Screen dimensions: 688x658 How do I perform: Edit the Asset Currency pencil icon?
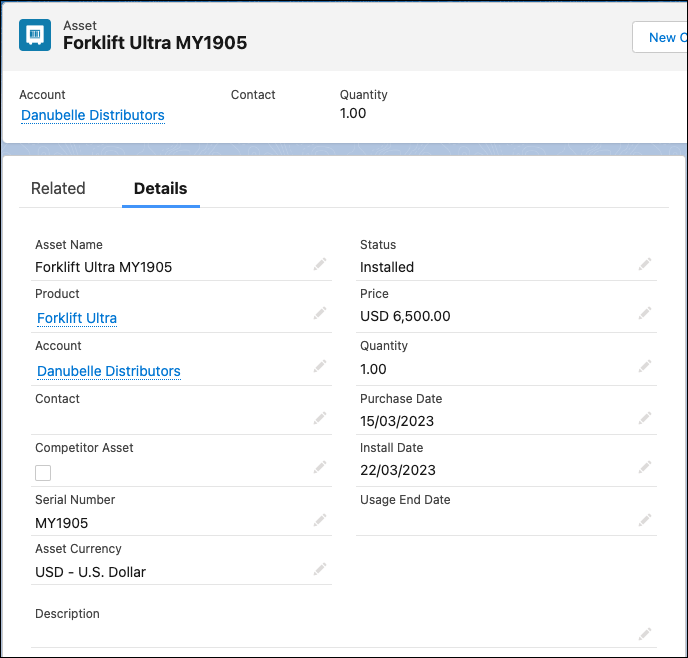tap(320, 569)
